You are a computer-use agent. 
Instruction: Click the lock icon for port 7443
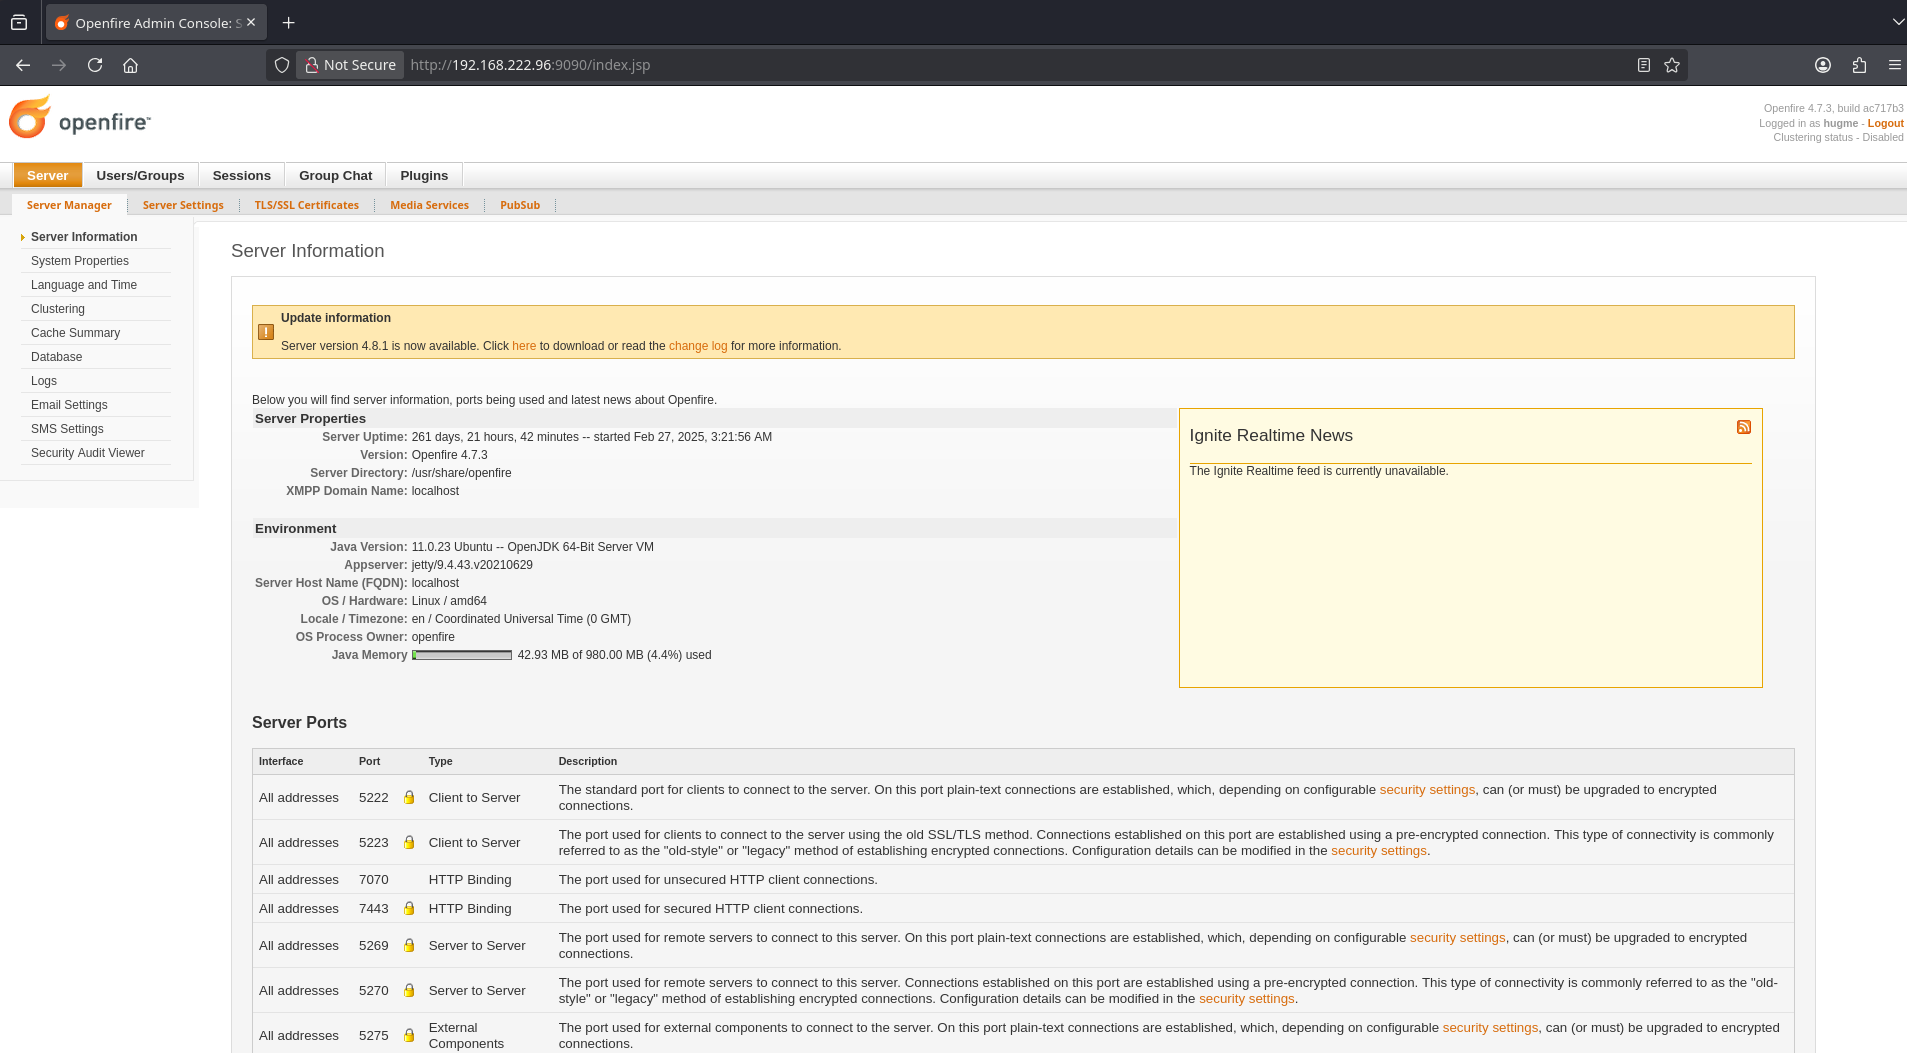409,908
